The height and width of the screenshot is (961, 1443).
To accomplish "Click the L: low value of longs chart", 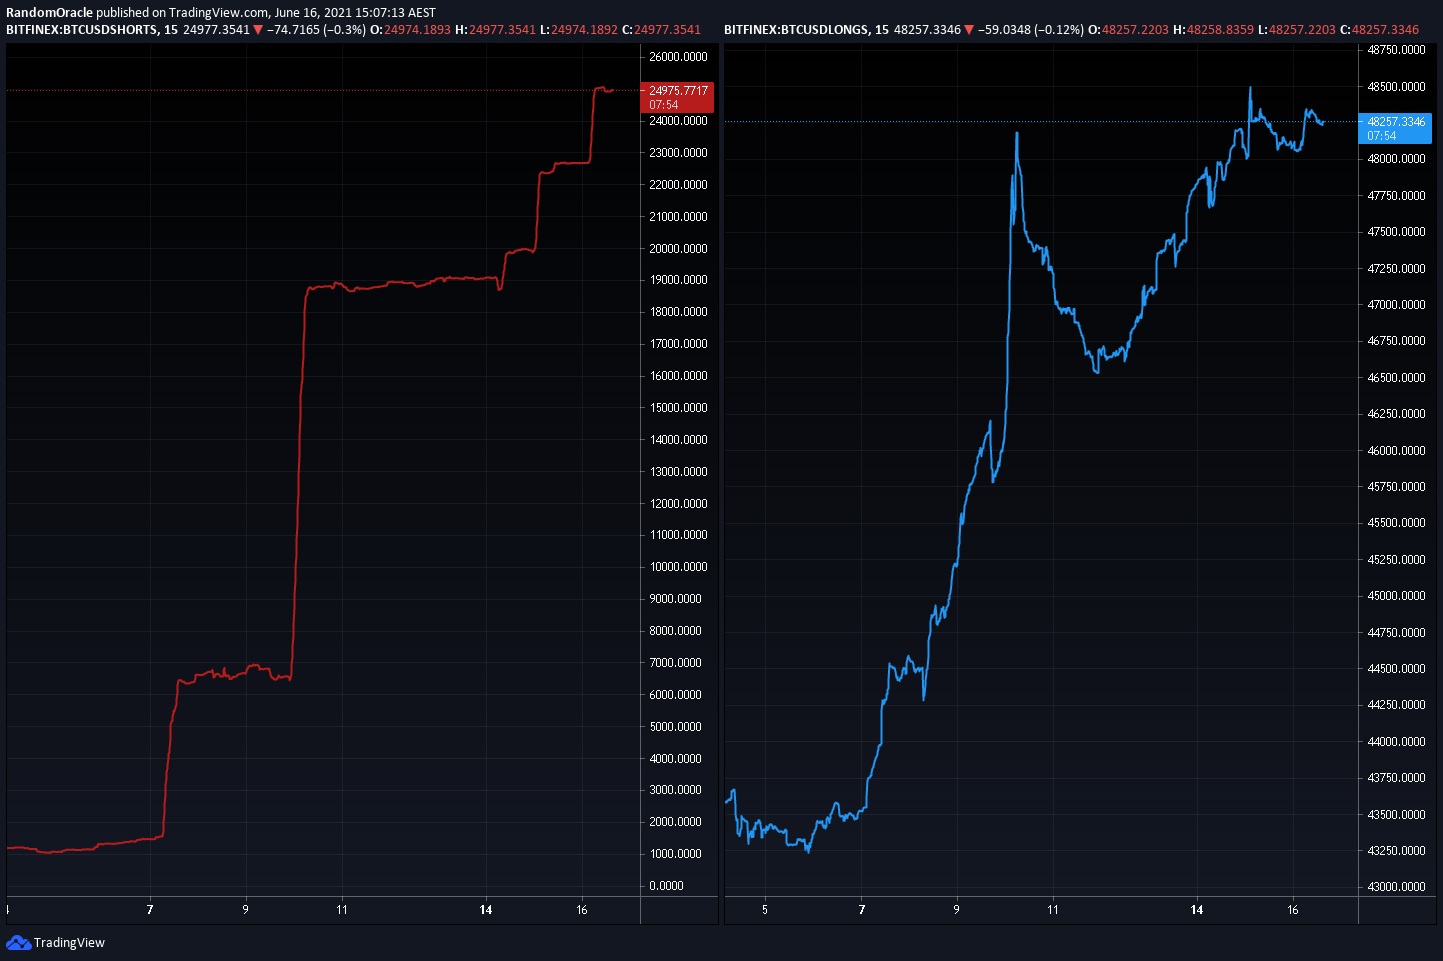I will pyautogui.click(x=1297, y=30).
